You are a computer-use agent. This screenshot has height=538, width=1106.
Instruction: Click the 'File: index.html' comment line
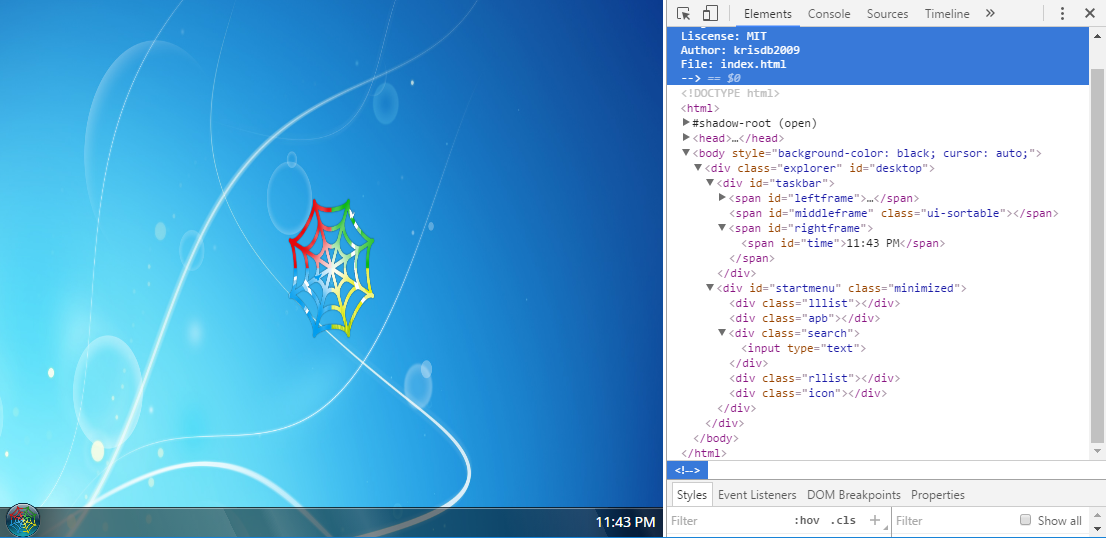pyautogui.click(x=734, y=64)
